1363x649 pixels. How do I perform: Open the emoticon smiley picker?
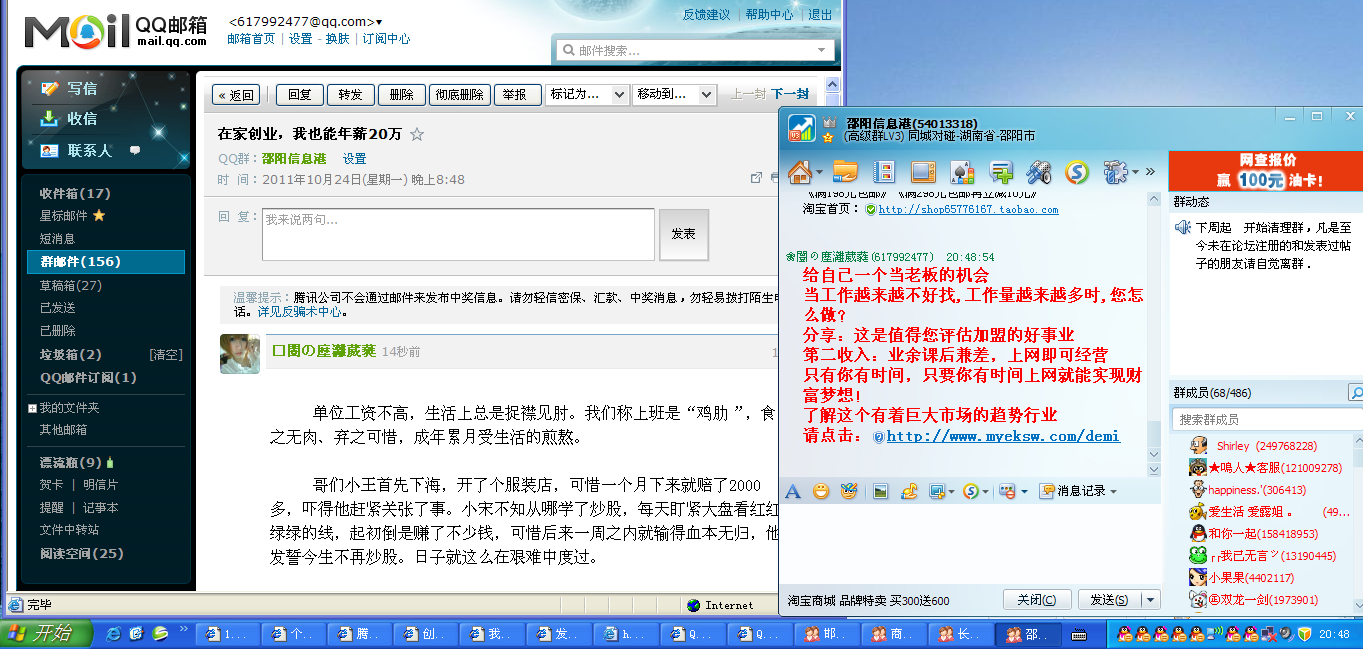[x=821, y=491]
